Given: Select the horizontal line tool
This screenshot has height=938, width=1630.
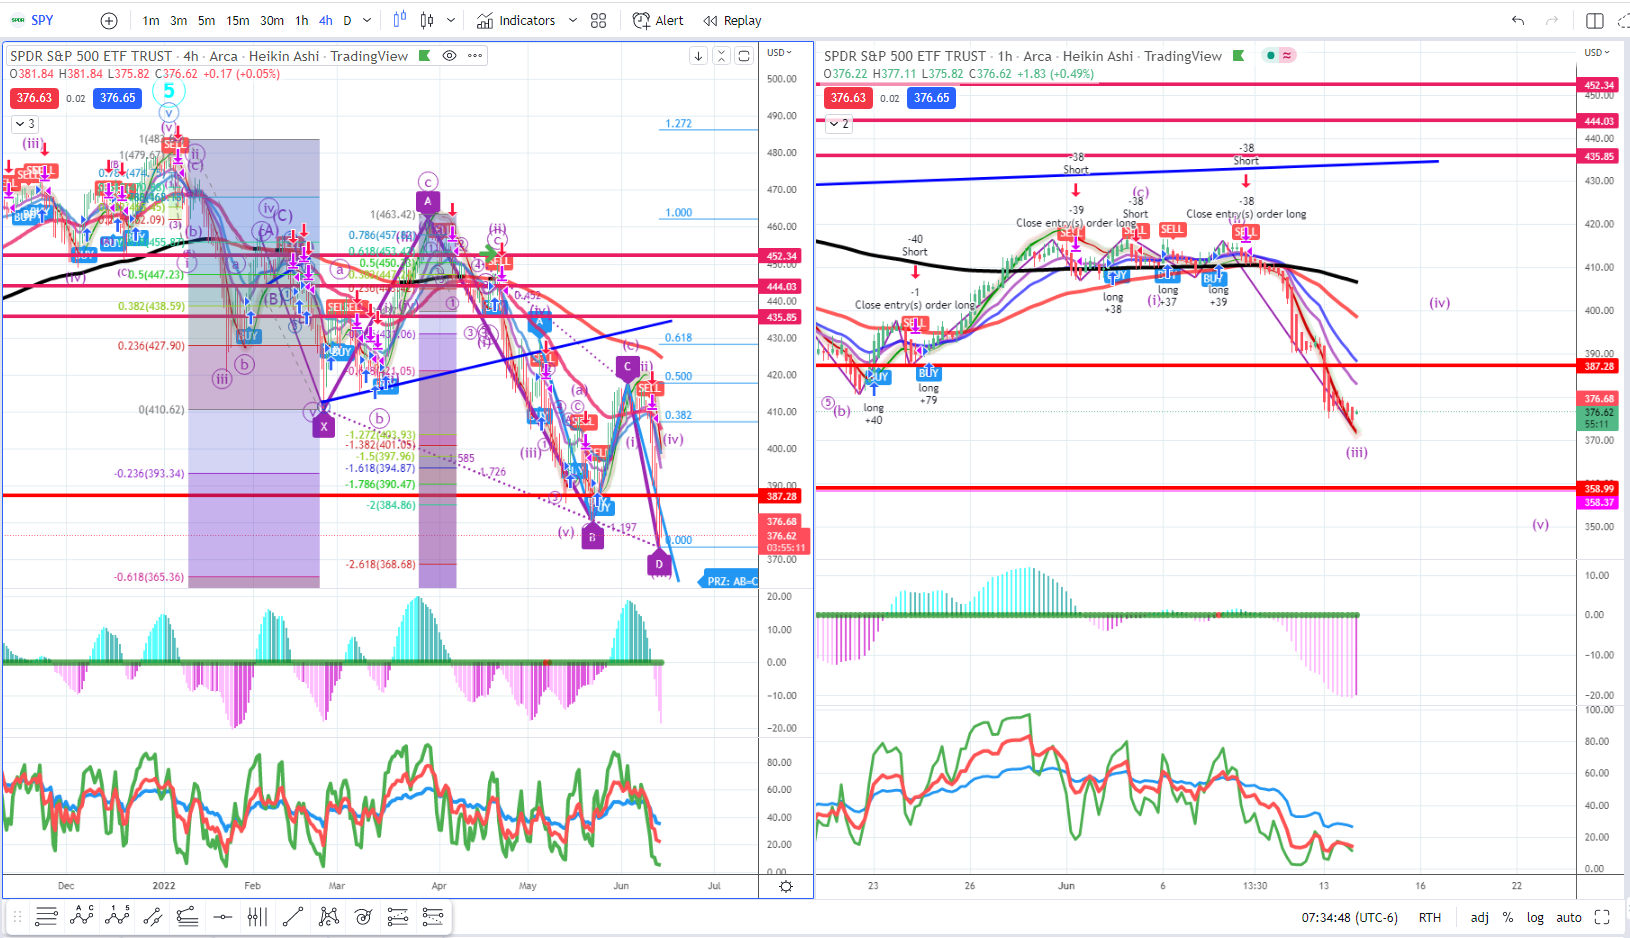Looking at the screenshot, I should pos(222,916).
